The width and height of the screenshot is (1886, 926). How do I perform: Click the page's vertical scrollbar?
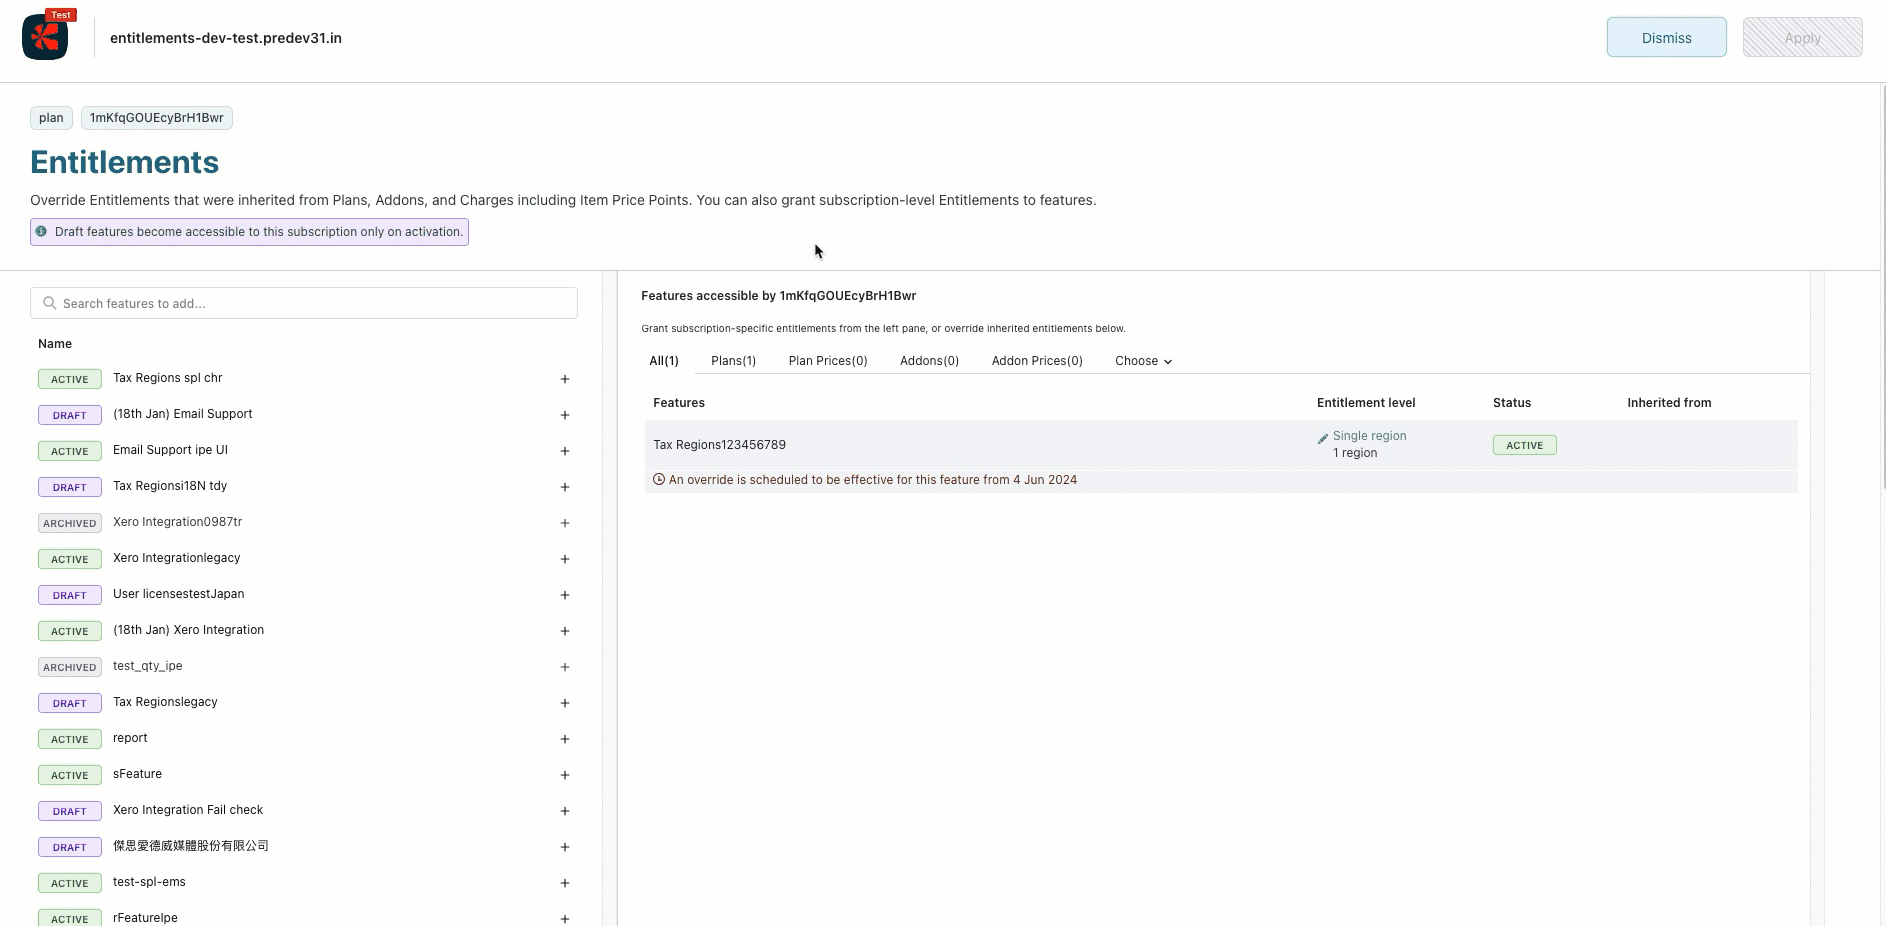(x=1882, y=300)
